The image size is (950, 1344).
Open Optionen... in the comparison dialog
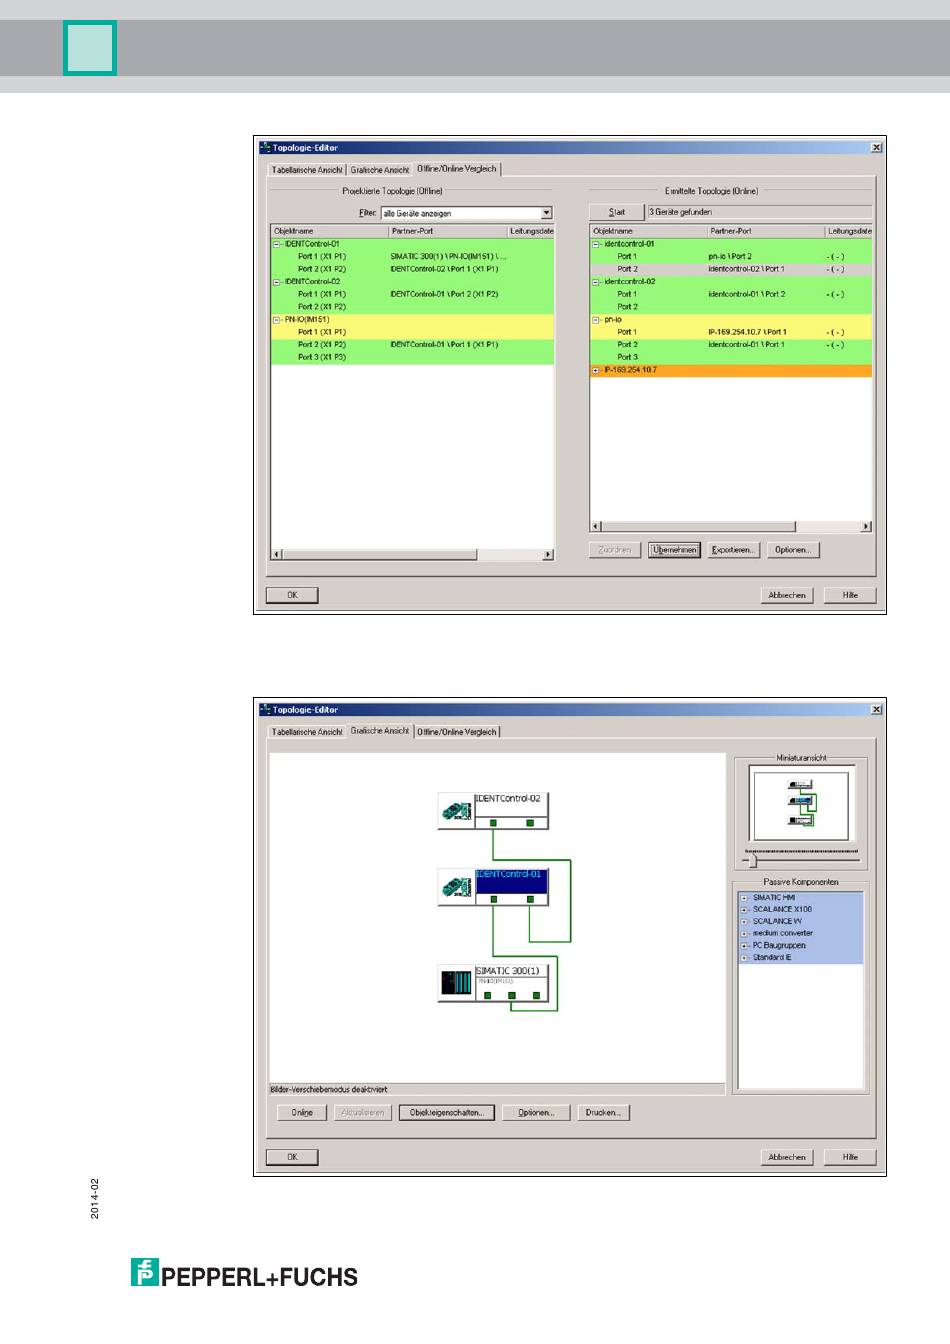point(793,550)
